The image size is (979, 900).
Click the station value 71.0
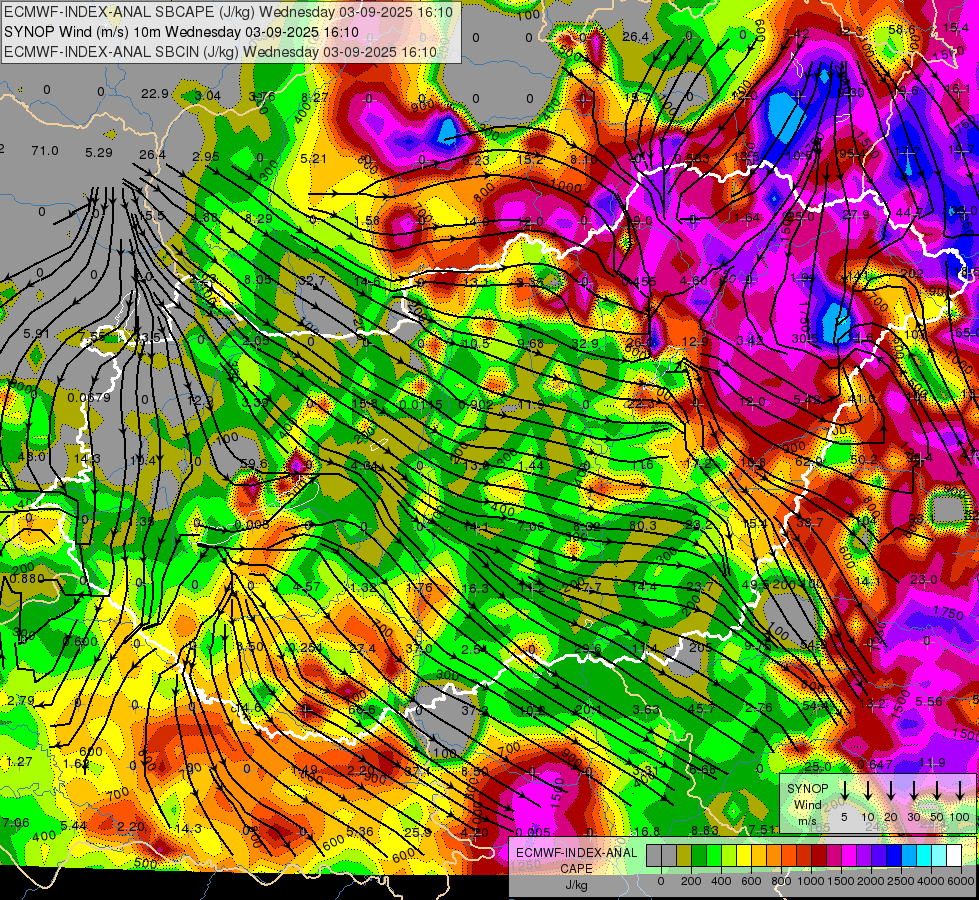pyautogui.click(x=45, y=151)
